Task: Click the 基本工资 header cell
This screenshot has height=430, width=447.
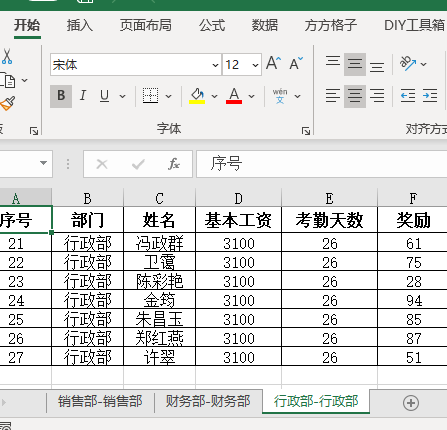Action: tap(238, 220)
